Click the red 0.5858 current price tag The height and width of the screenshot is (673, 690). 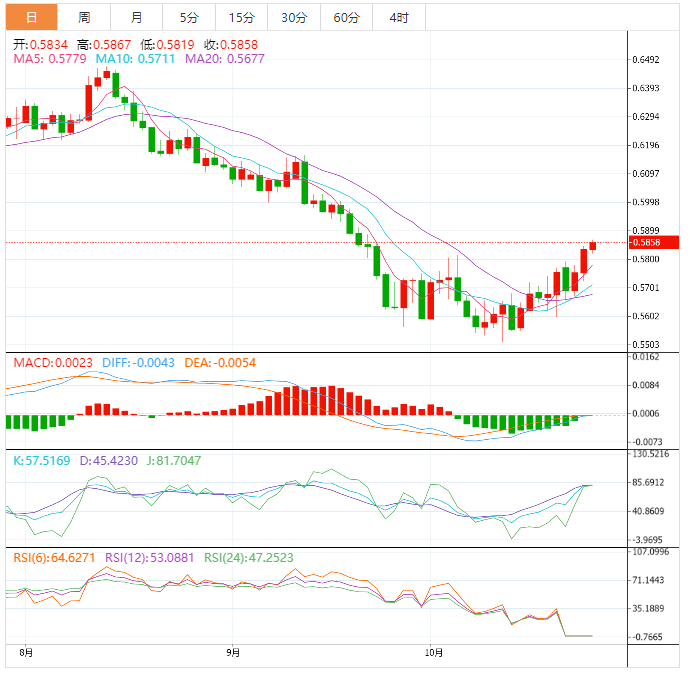(x=653, y=243)
